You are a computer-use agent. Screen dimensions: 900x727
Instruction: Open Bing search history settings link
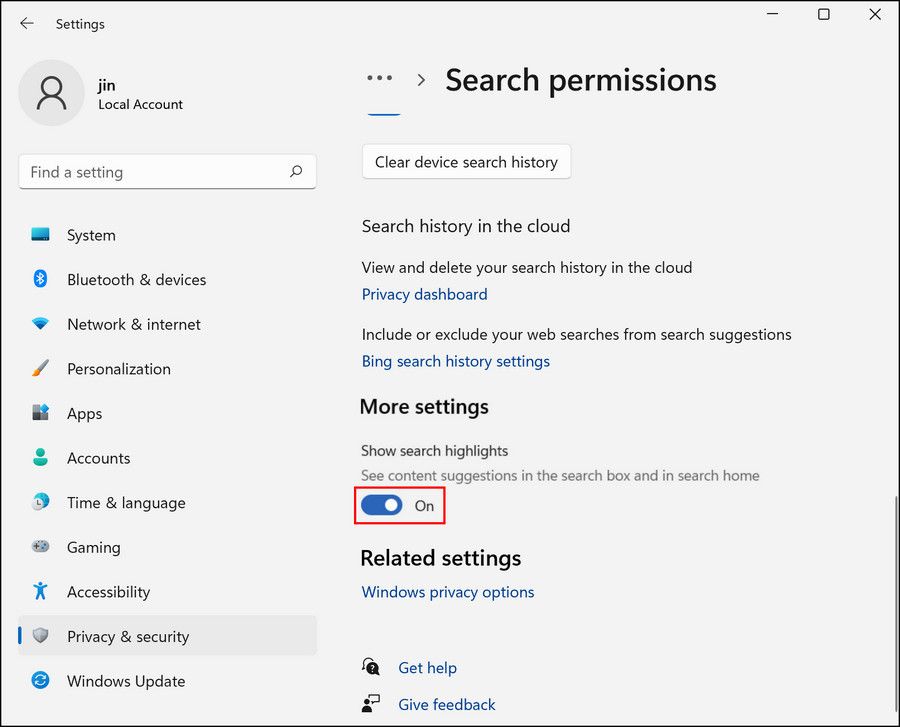point(455,361)
